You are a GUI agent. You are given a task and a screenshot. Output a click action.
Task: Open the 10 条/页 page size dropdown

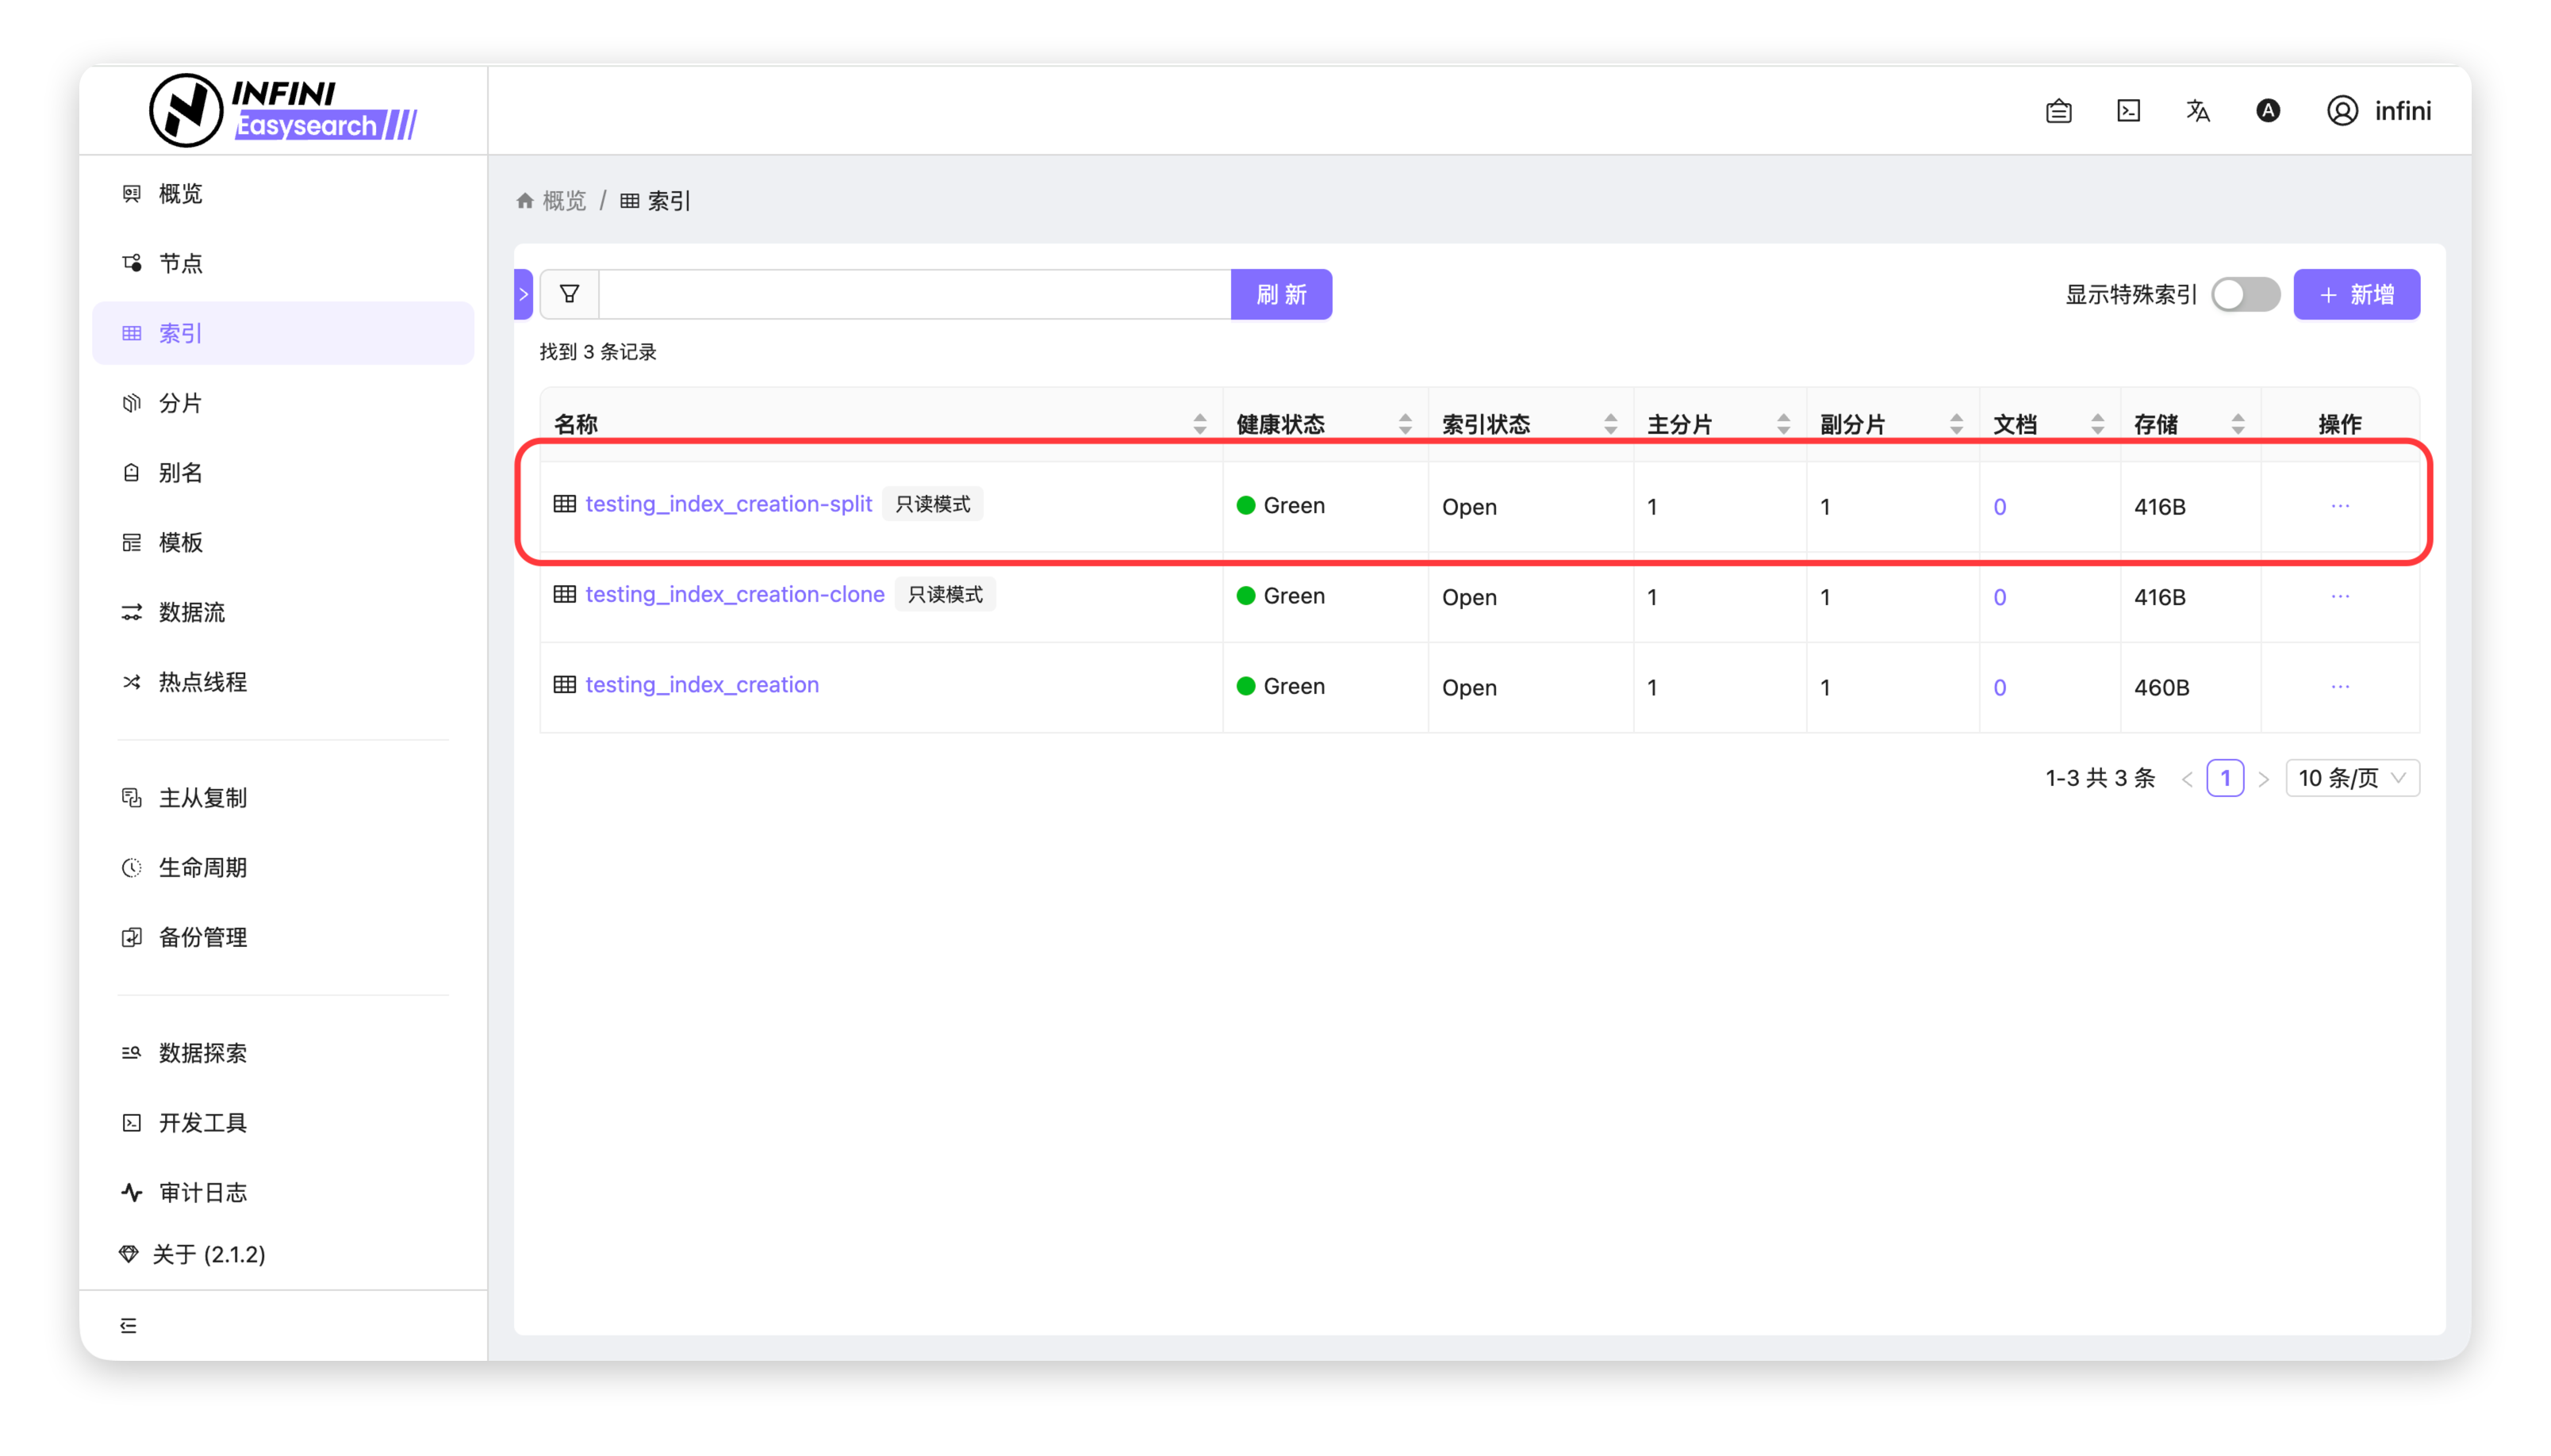2352,778
